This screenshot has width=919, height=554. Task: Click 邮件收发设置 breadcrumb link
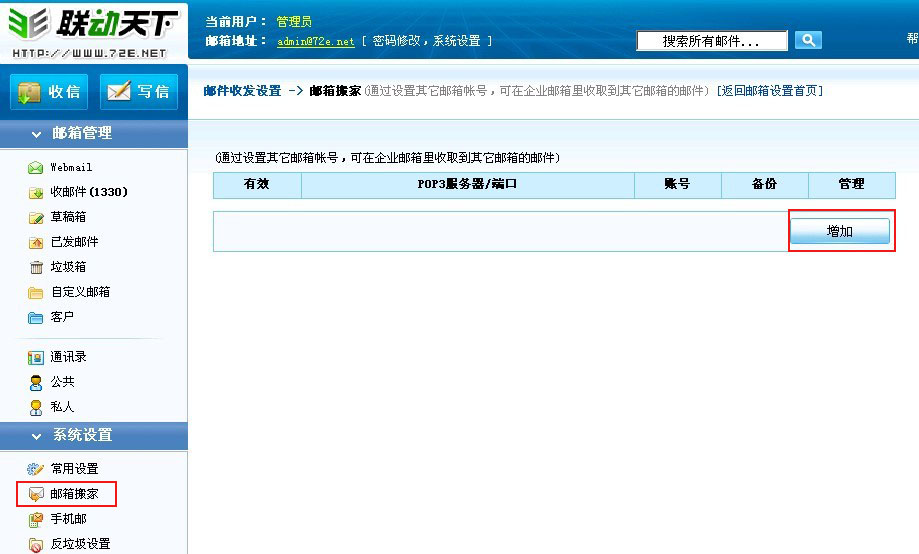243,91
